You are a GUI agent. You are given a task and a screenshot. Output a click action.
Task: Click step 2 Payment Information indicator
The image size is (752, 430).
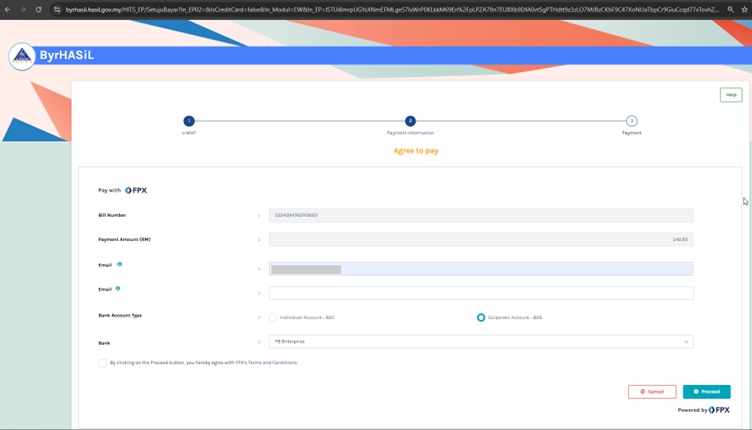(x=410, y=121)
